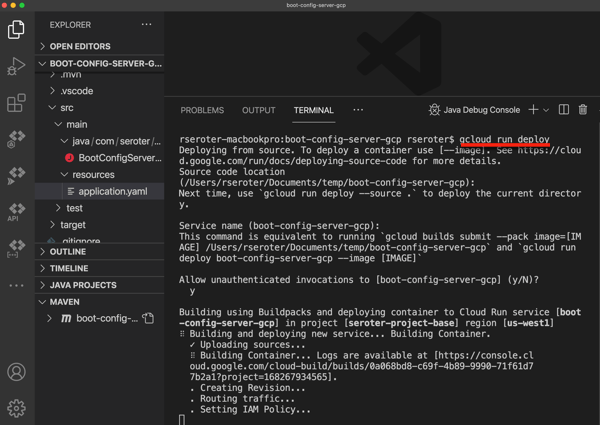Open the Extensions view
Screen dimensions: 600x425
16,103
